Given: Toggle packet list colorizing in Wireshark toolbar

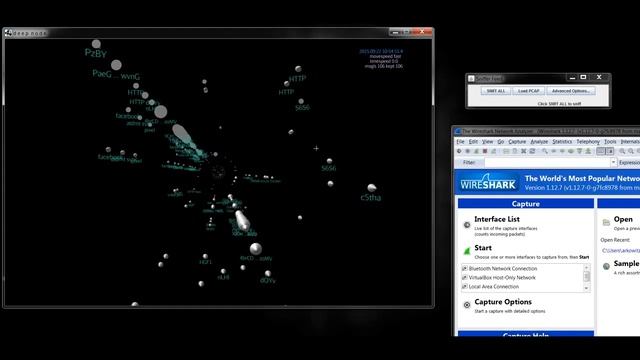Looking at the screenshot, I should coord(601,151).
